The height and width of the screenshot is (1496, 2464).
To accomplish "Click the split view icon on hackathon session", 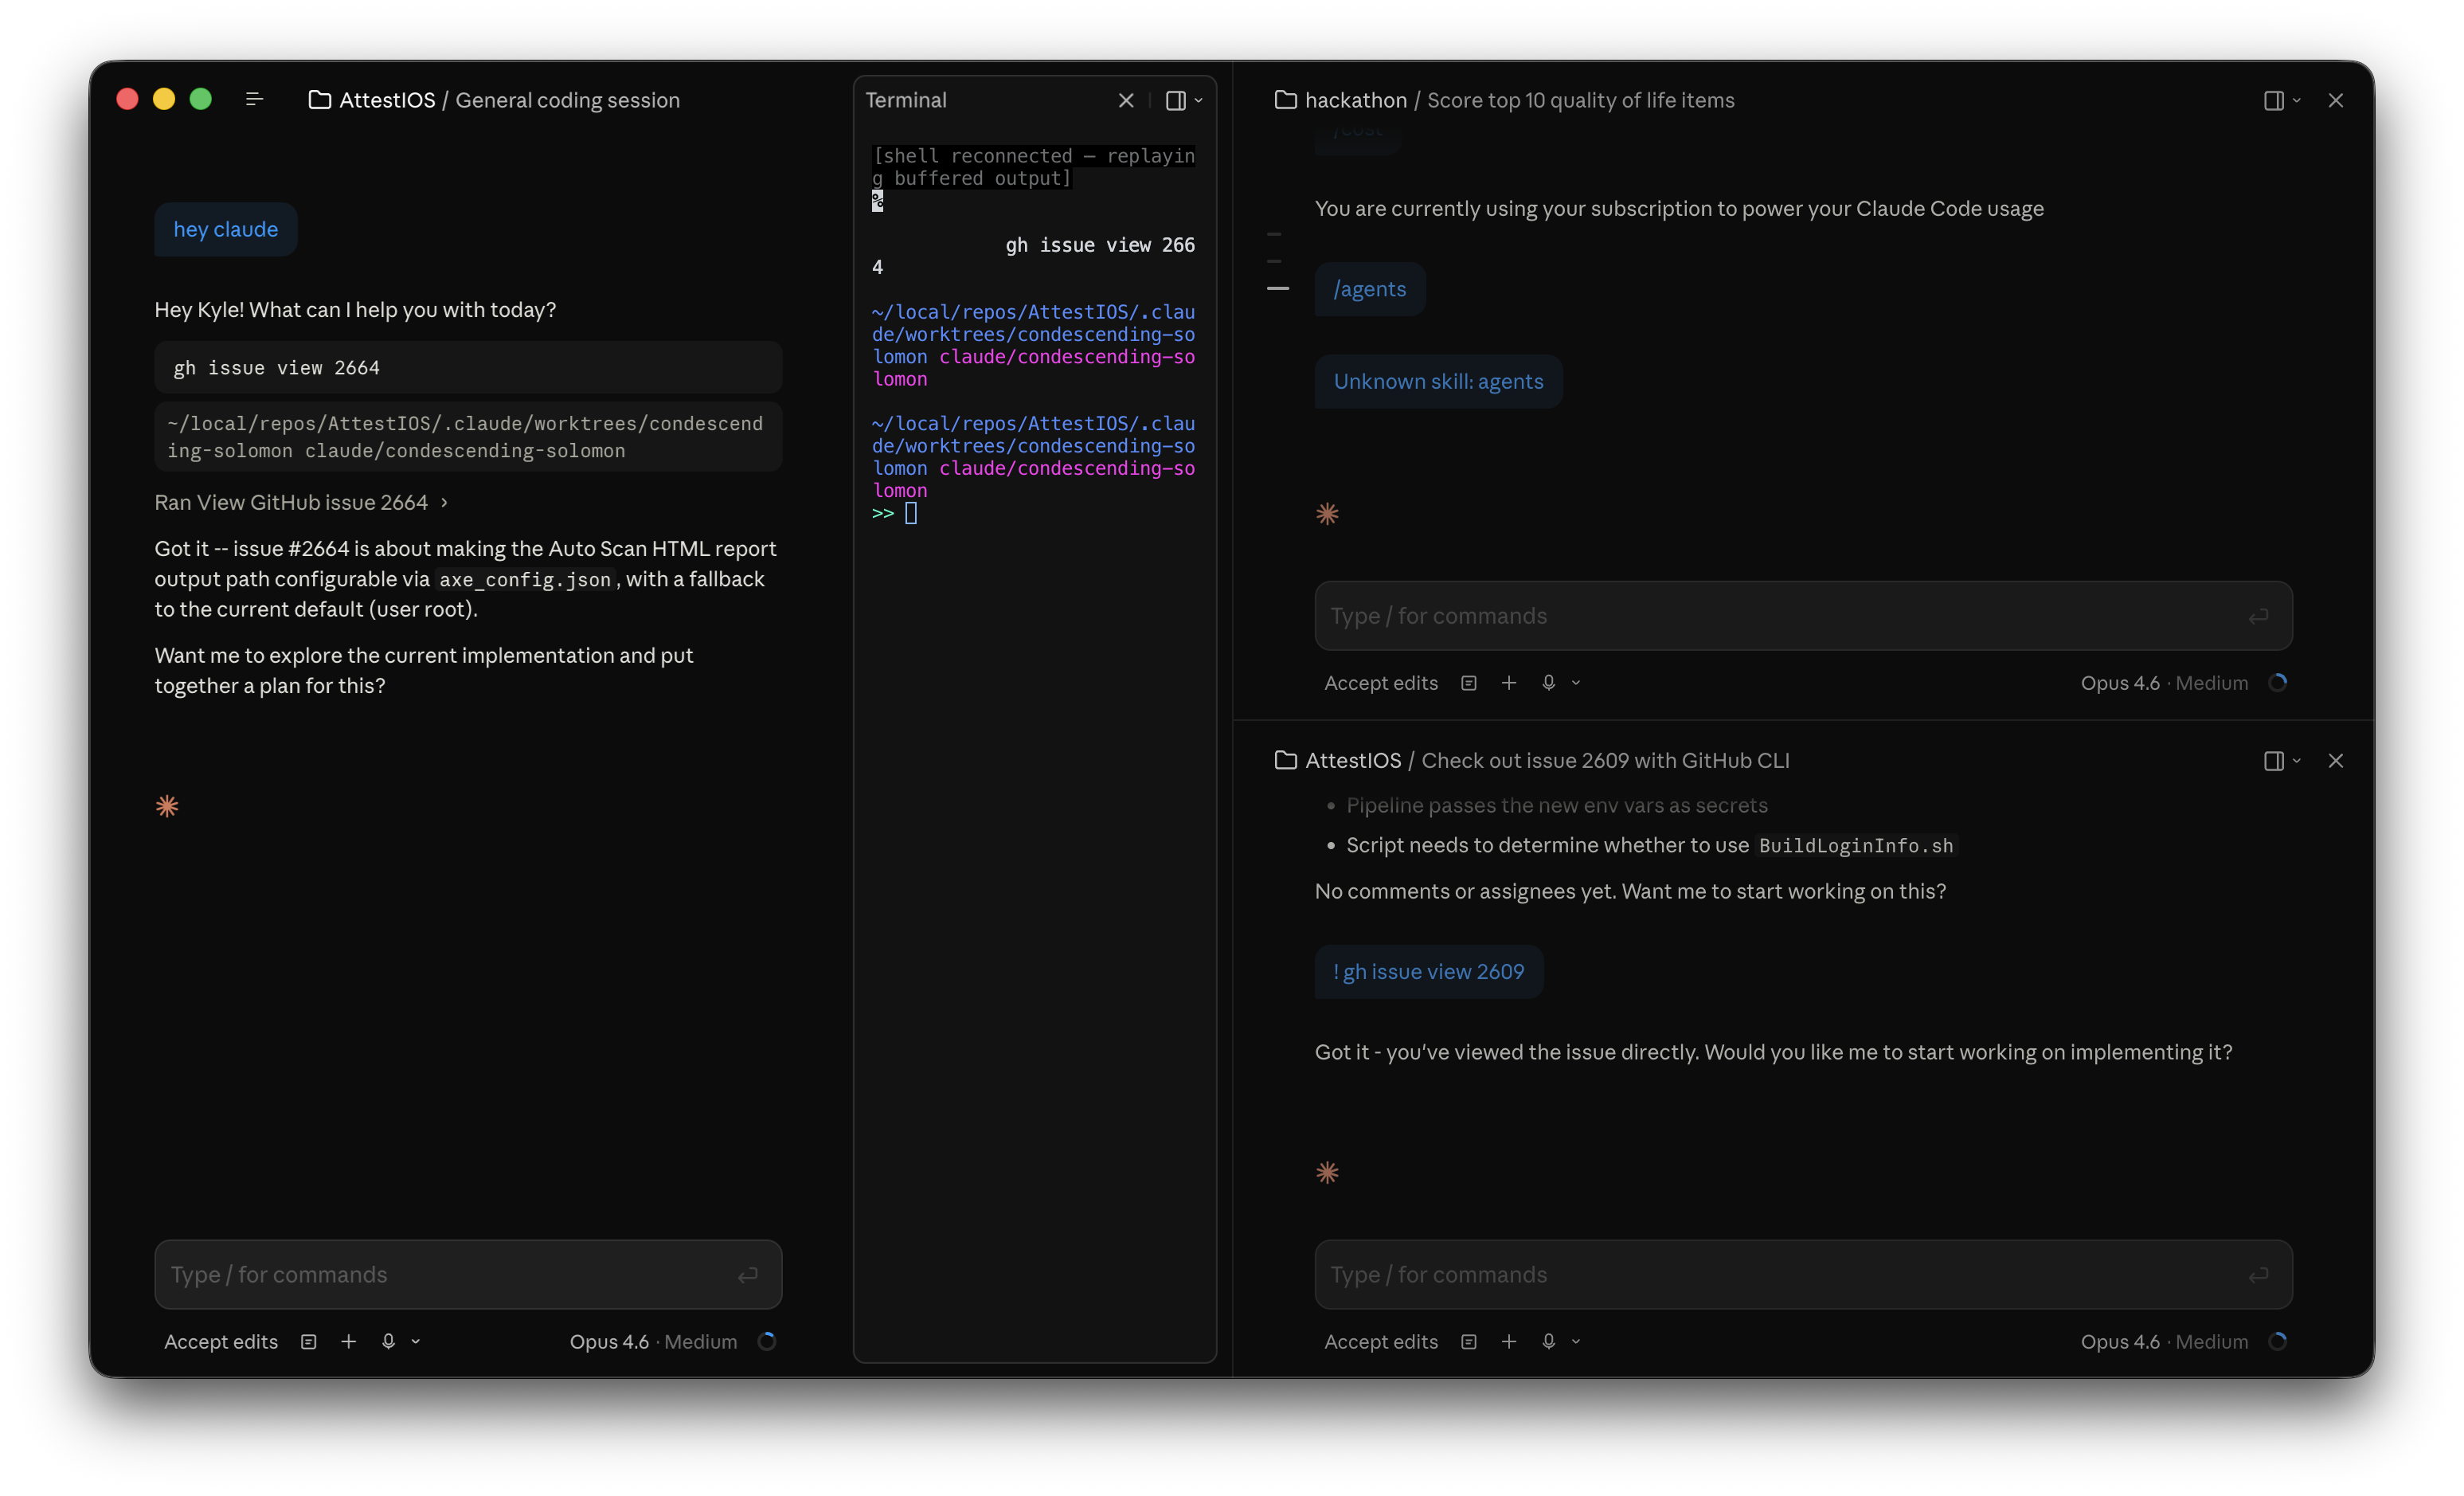I will coord(2274,100).
